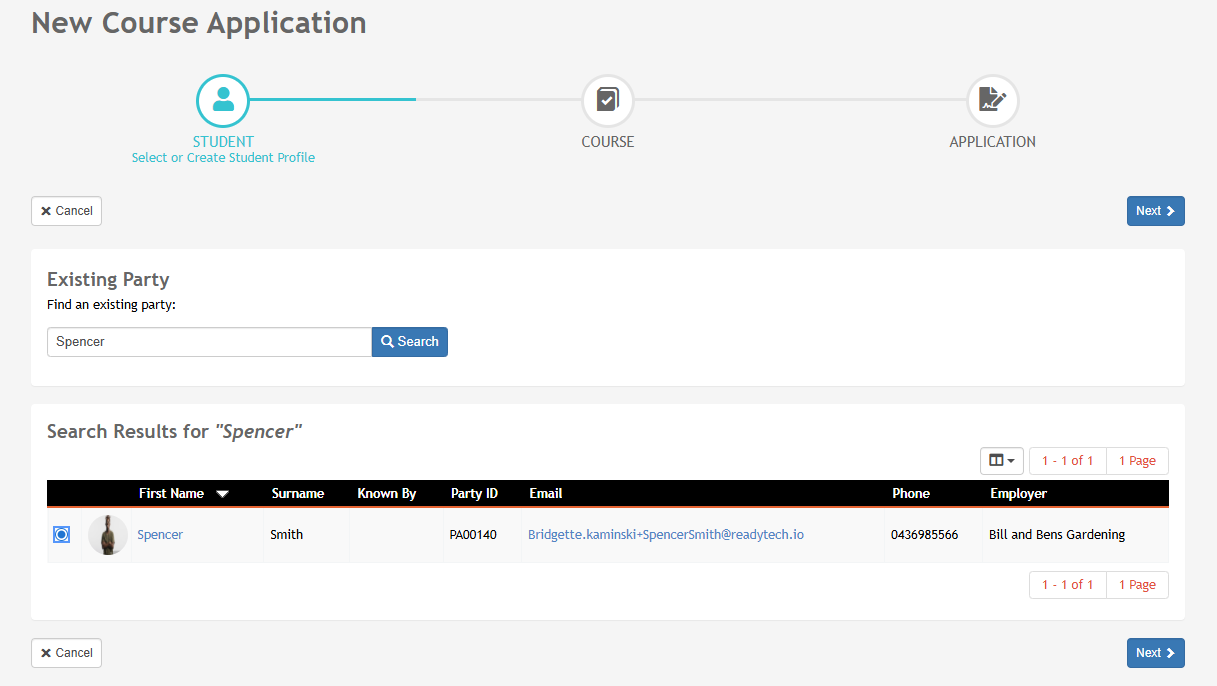Click bottom '1 - 1 of 1' pagination indicator
The image size is (1217, 686).
(1068, 585)
